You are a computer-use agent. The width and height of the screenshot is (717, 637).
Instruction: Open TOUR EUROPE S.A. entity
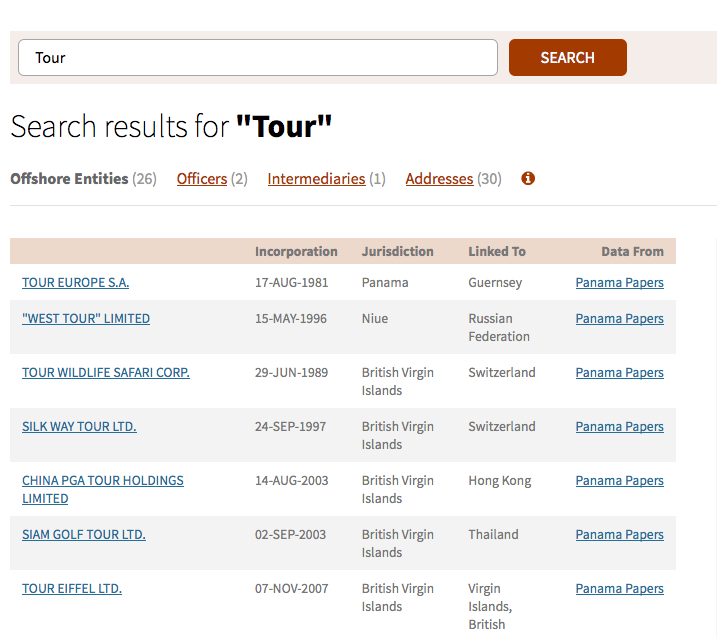pyautogui.click(x=75, y=283)
